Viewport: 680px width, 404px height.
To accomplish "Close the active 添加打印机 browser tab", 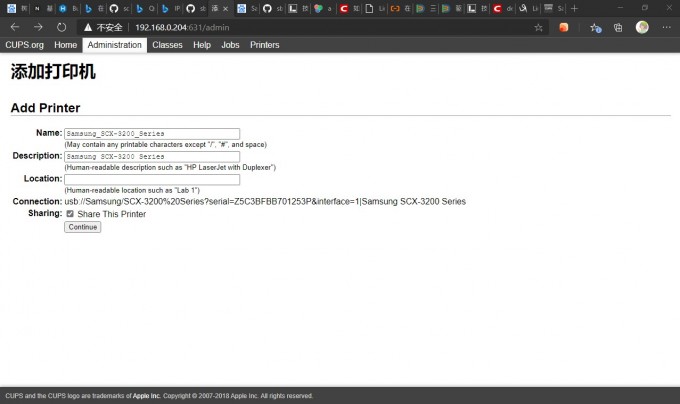I will (x=226, y=9).
